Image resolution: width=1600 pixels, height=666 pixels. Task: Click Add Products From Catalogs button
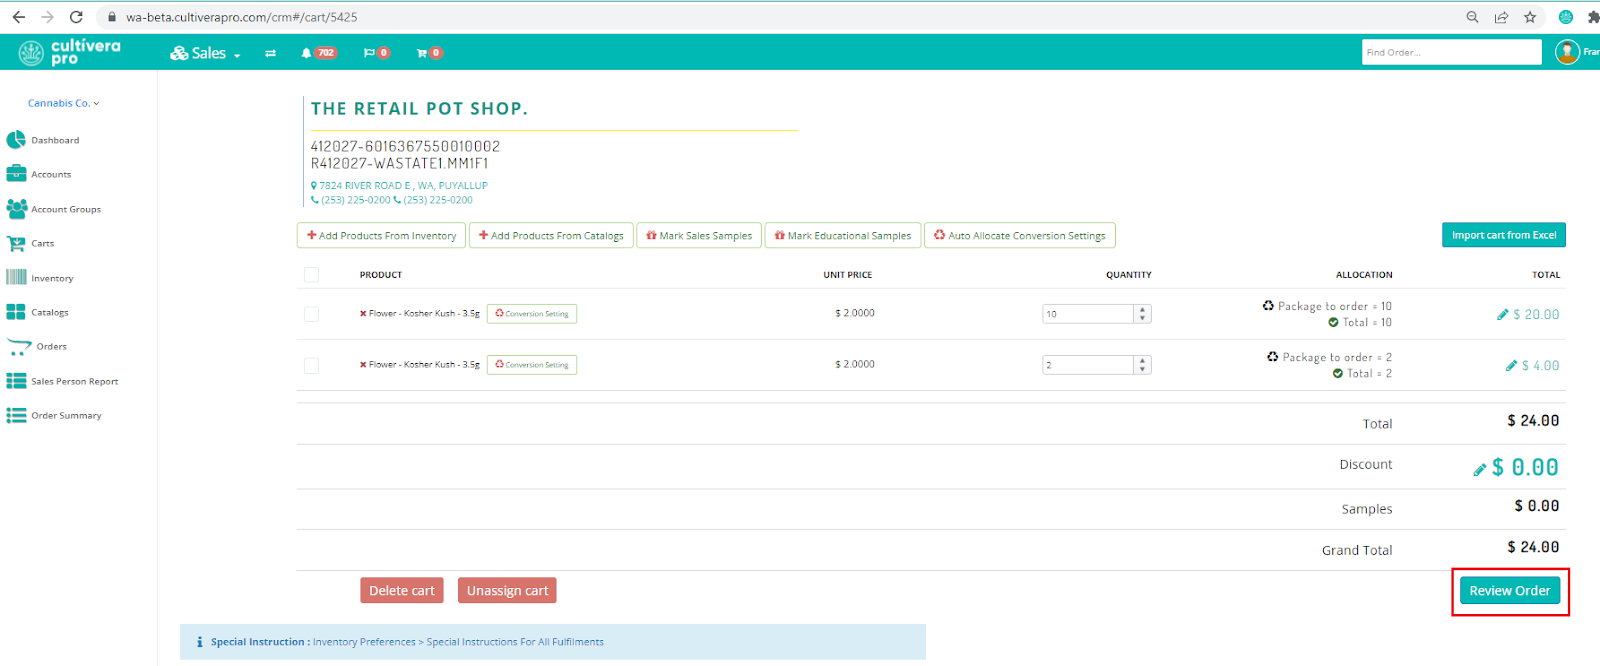(x=551, y=236)
